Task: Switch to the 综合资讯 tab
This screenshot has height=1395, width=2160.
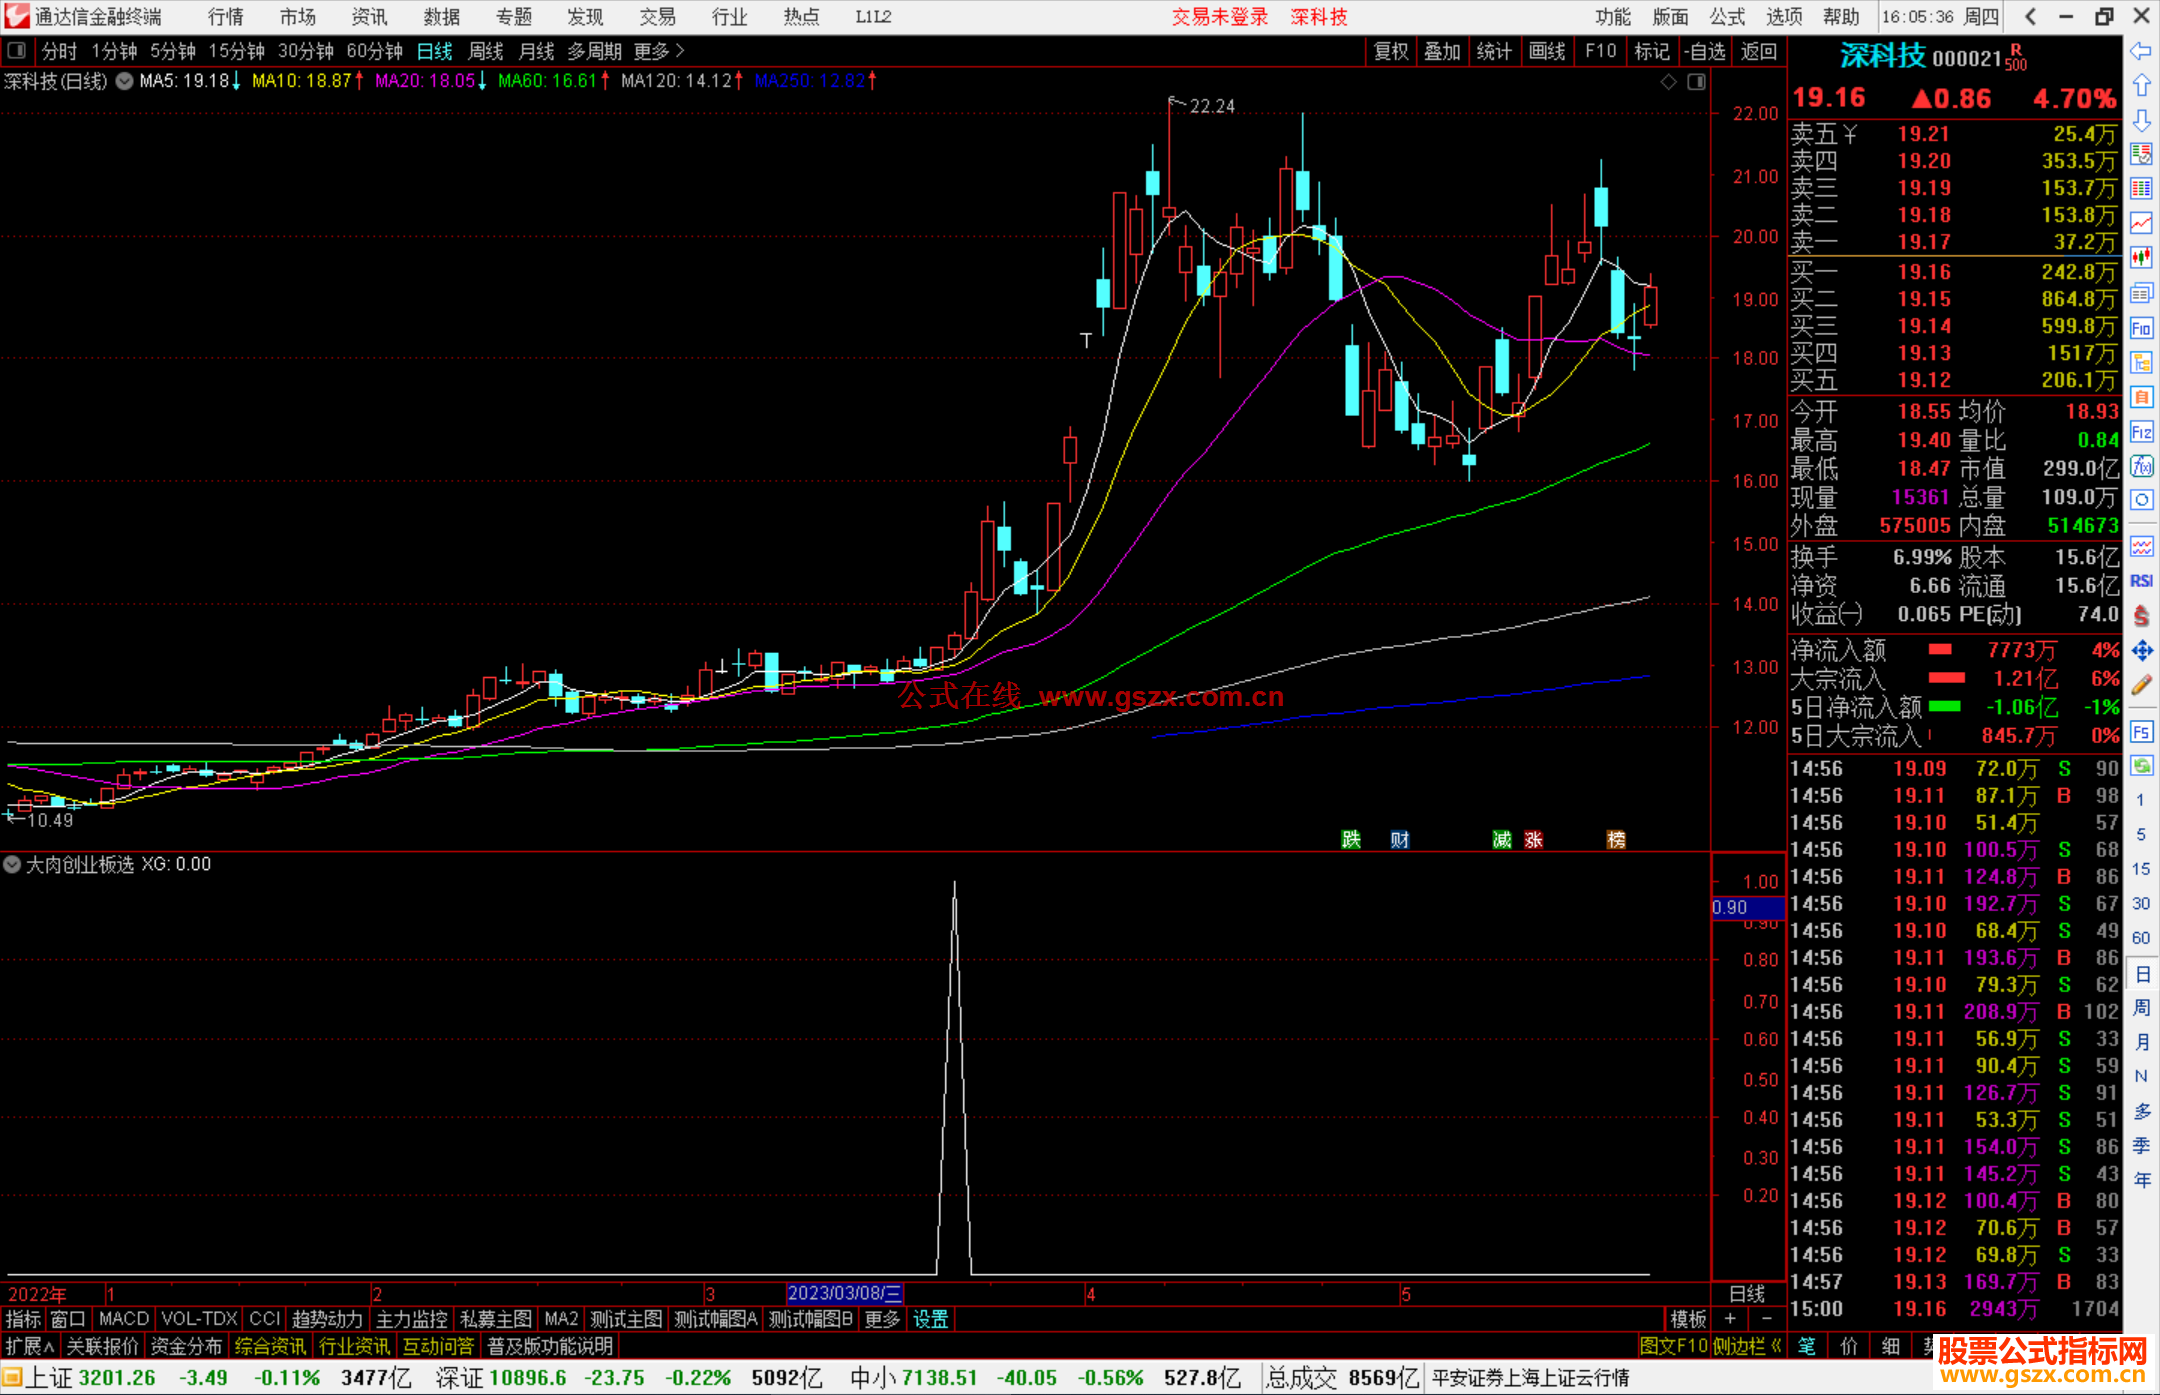Action: [270, 1347]
